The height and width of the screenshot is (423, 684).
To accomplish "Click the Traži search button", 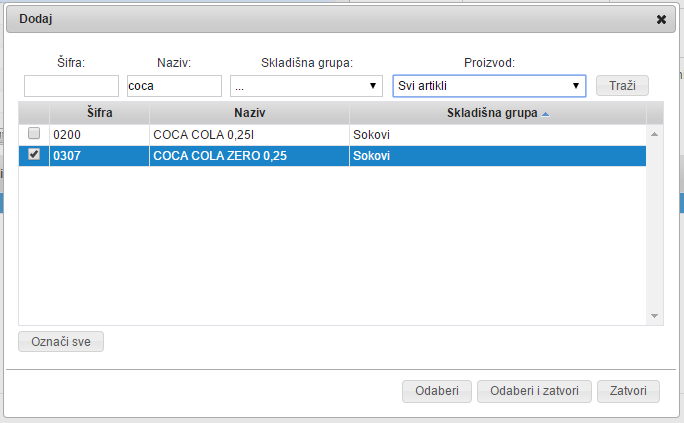I will 622,86.
